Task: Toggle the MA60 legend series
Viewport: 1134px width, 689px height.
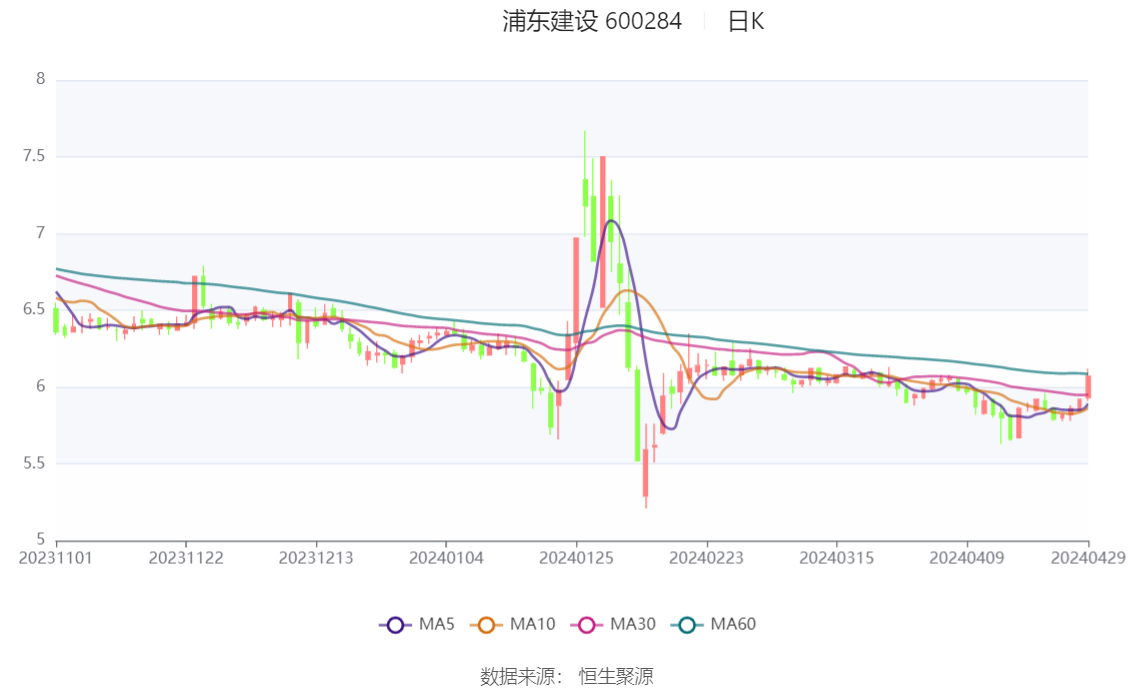Action: click(x=714, y=625)
